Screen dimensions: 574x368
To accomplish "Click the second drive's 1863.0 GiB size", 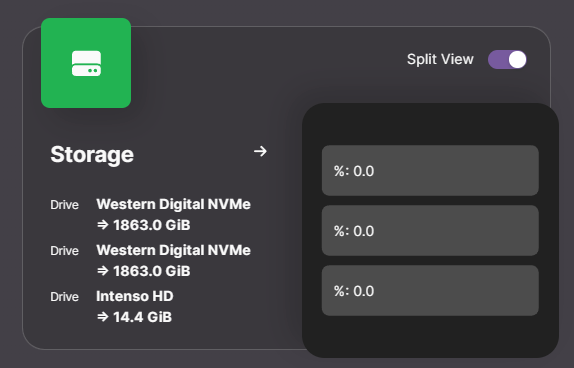I will click(x=152, y=271).
